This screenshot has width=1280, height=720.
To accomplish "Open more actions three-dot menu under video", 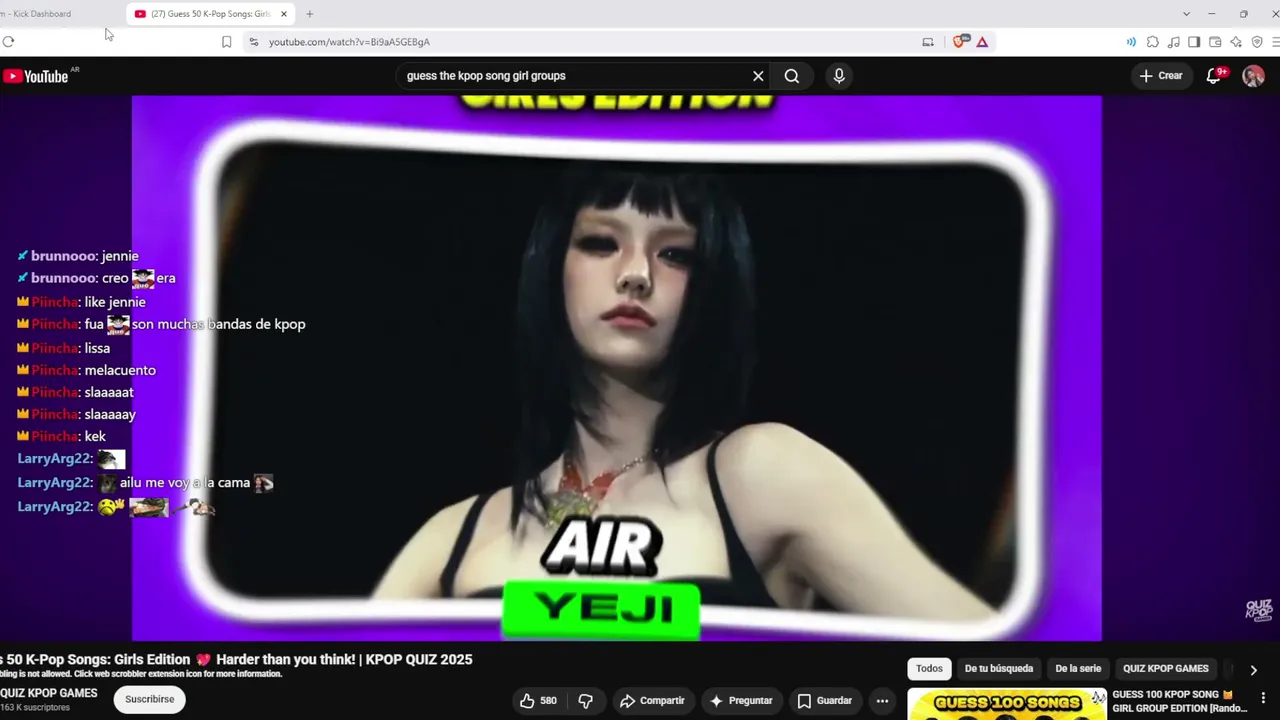I will click(x=882, y=701).
